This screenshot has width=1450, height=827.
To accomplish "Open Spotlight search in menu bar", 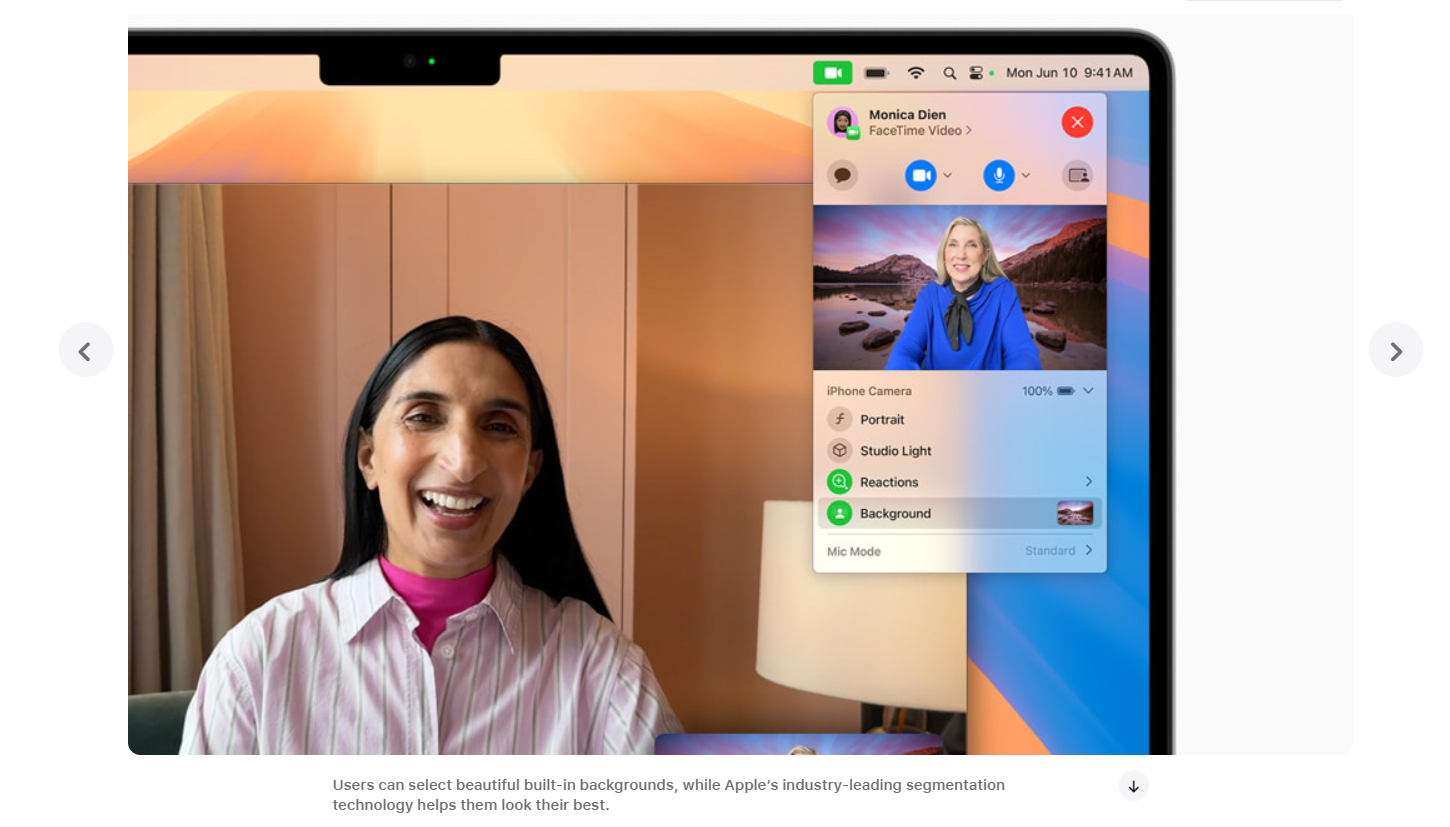I will click(x=949, y=73).
